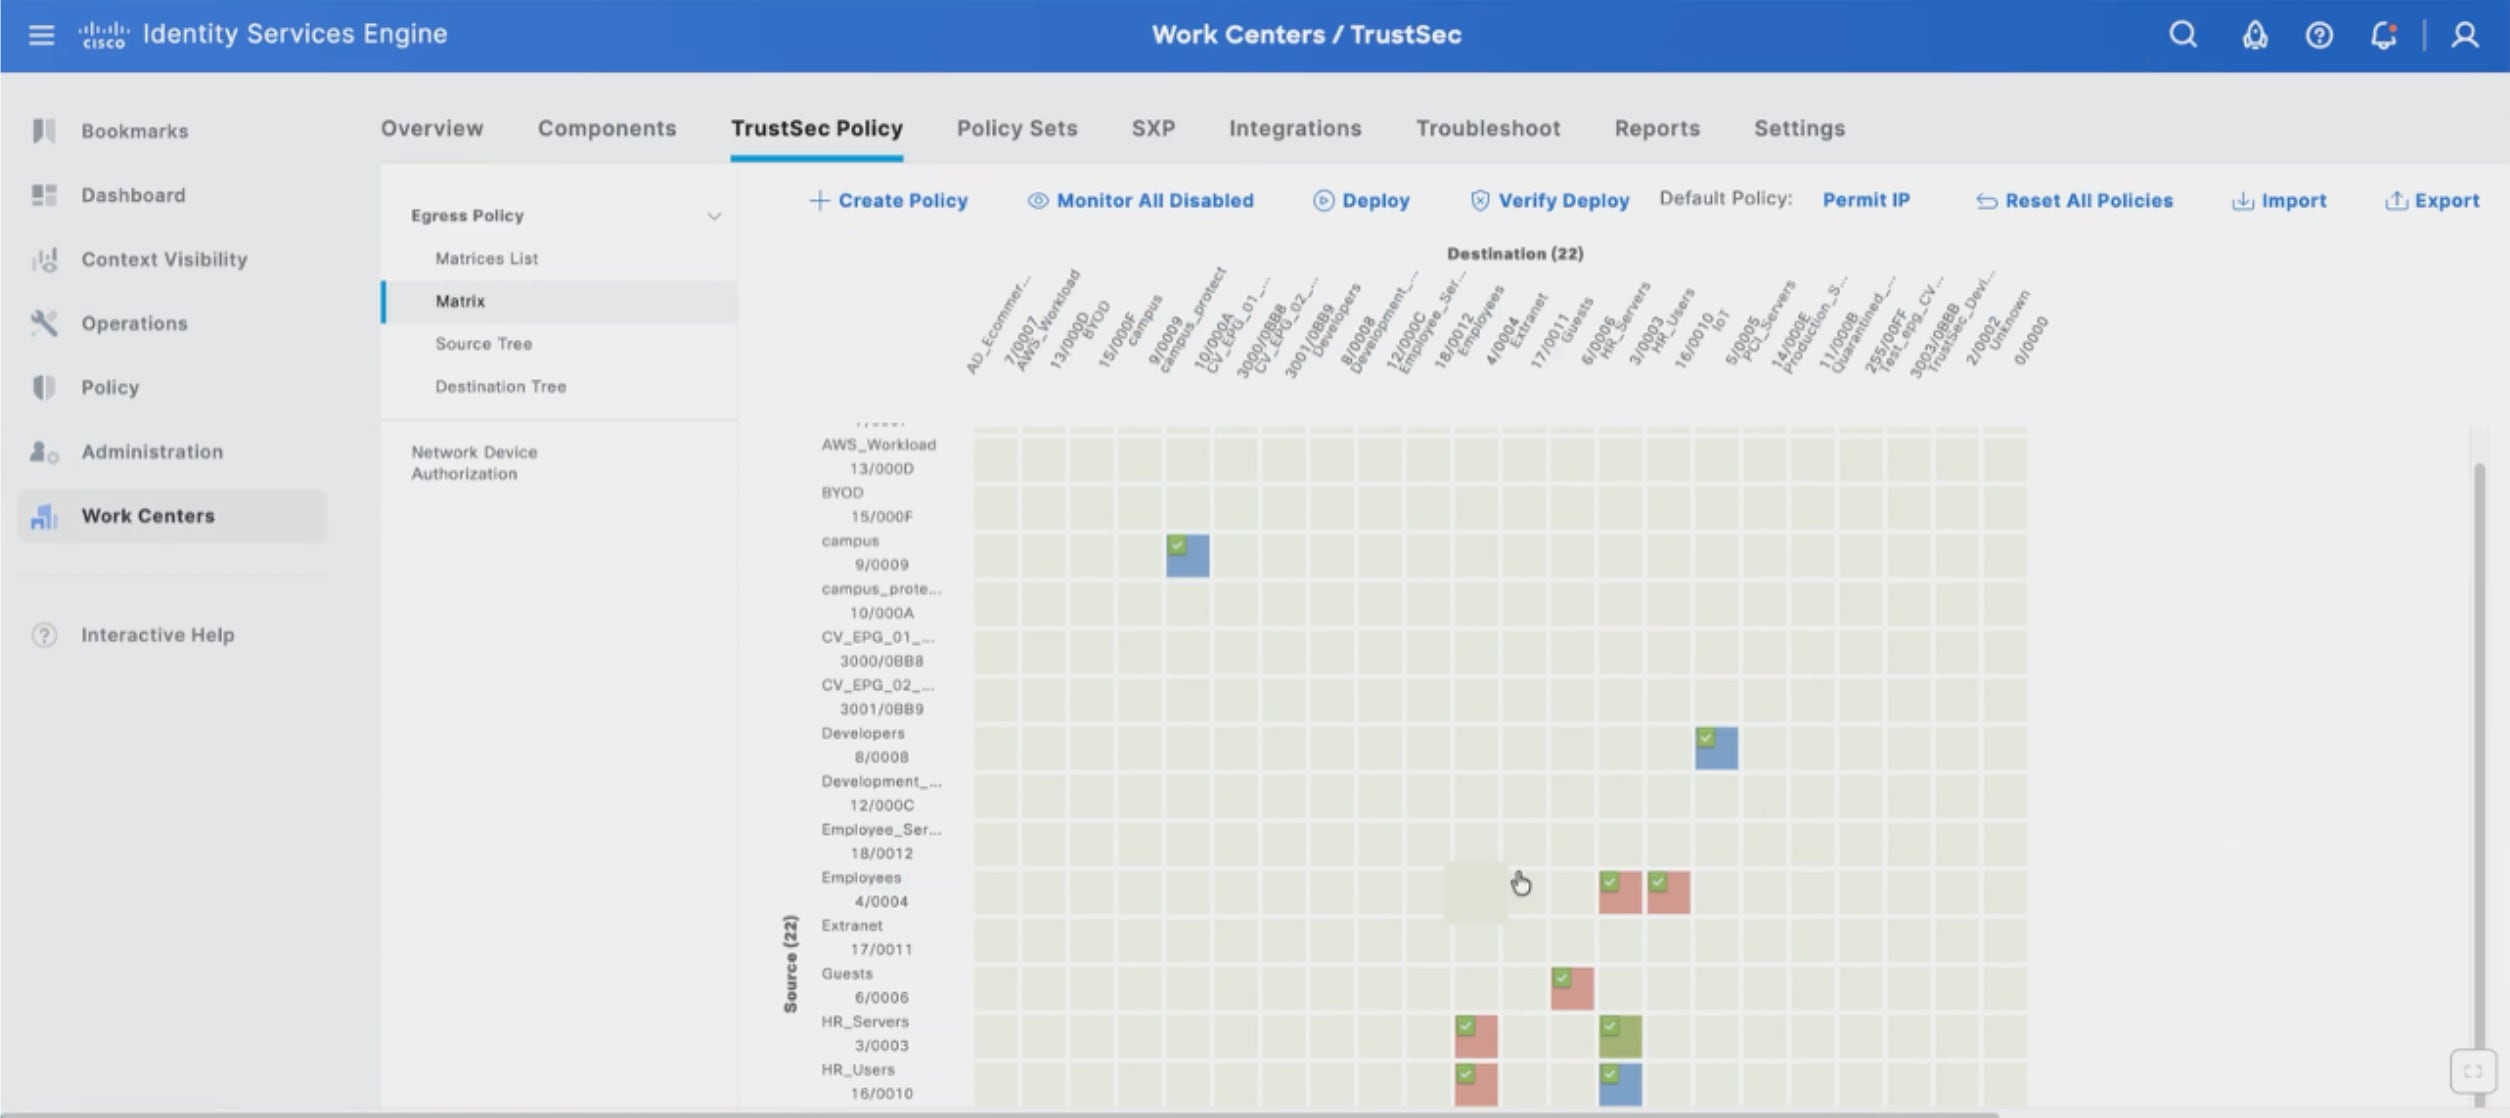Toggle full-screen matrix view icon
This screenshot has height=1118, width=2510.
coord(2472,1071)
